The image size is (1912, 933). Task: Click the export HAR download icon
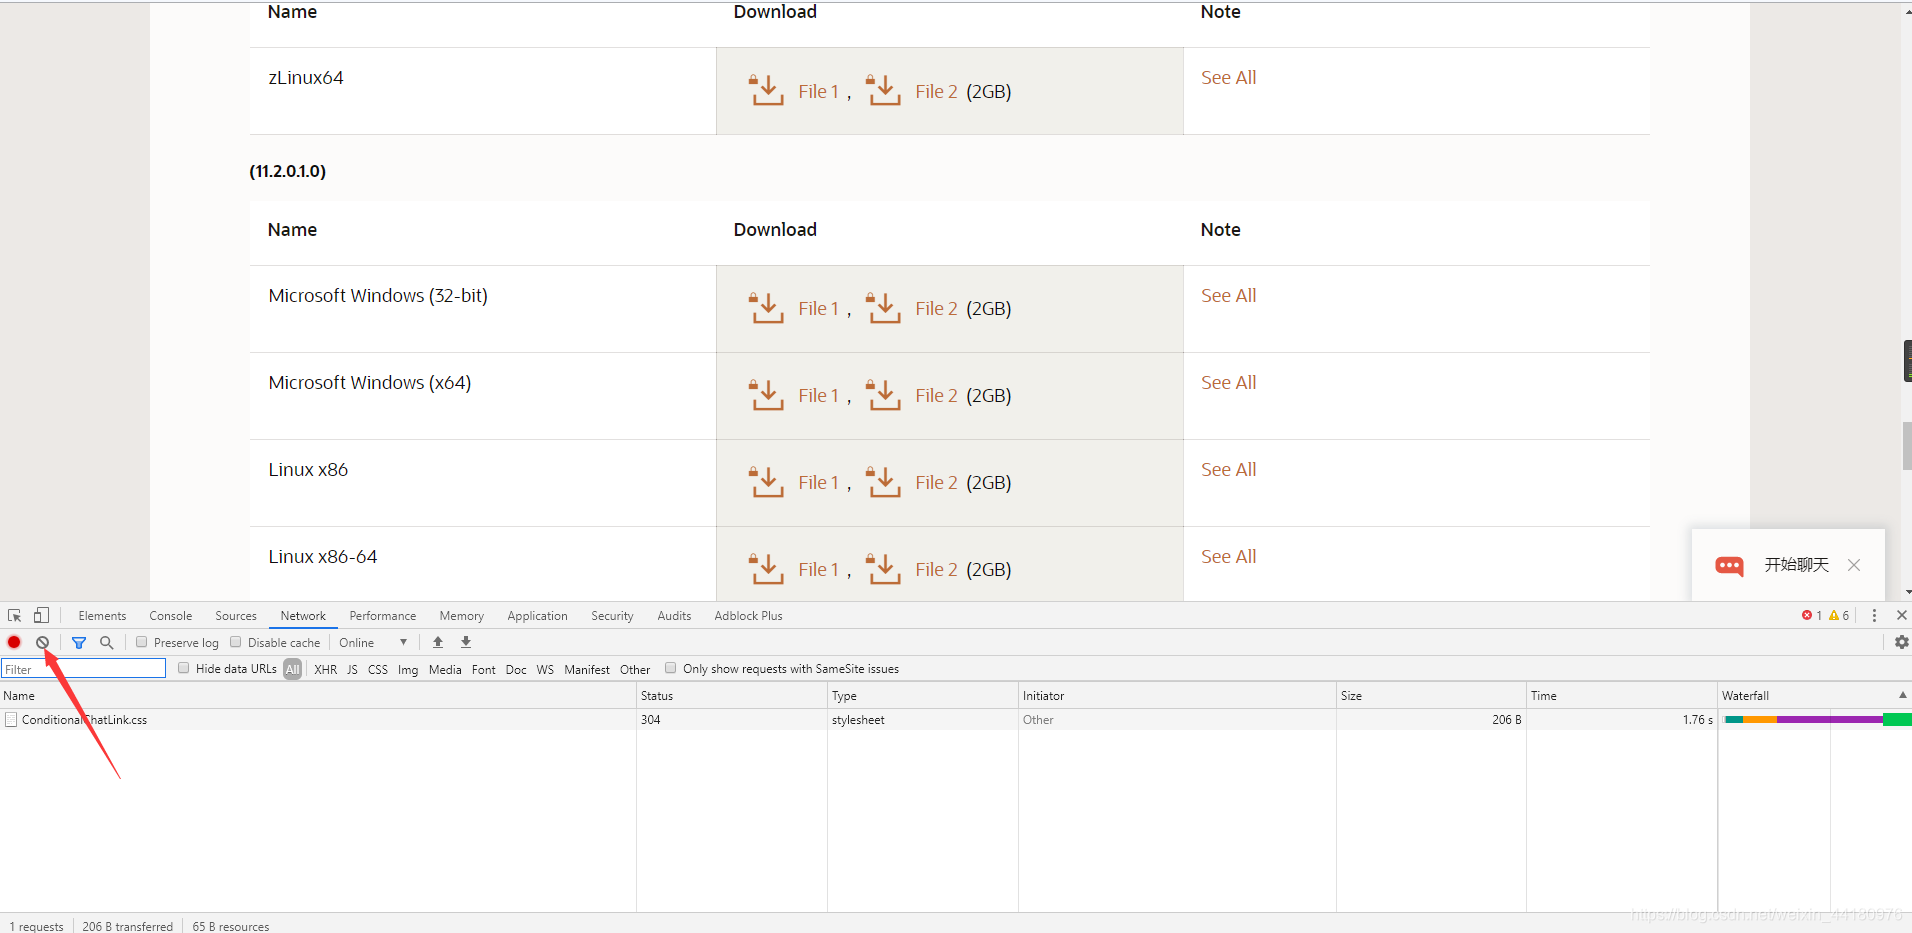point(466,643)
